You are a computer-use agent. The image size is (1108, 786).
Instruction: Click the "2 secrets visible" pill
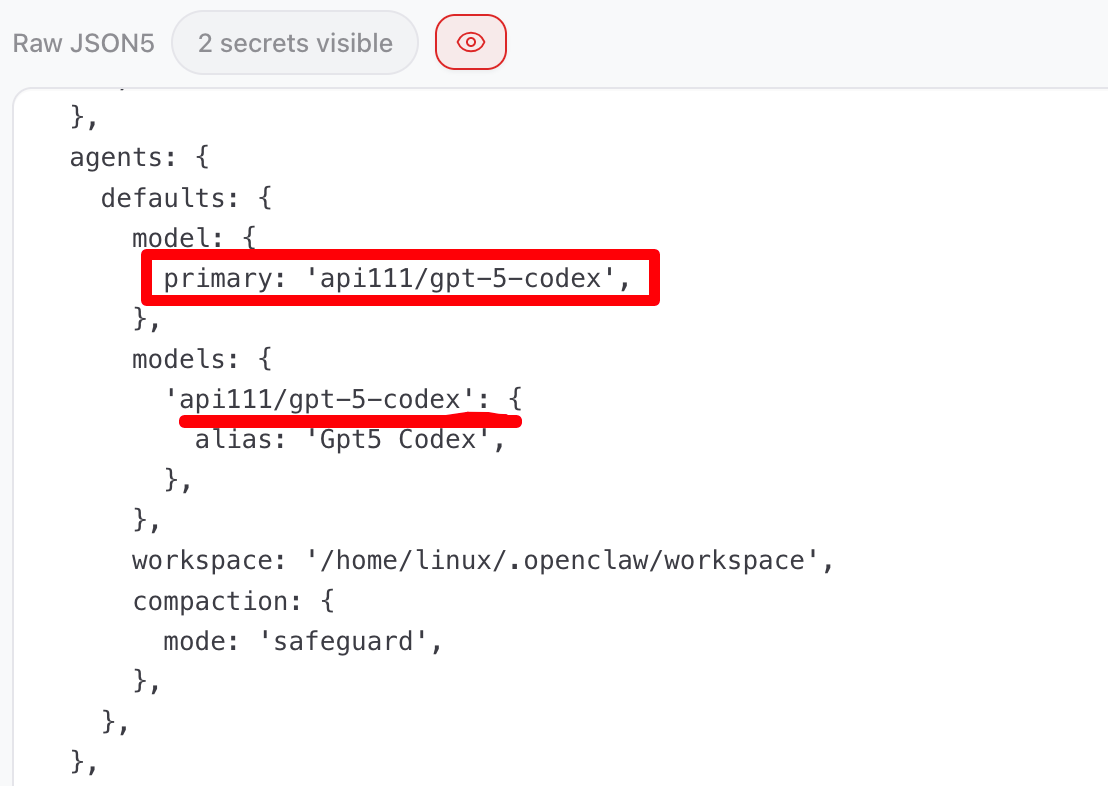pos(294,43)
